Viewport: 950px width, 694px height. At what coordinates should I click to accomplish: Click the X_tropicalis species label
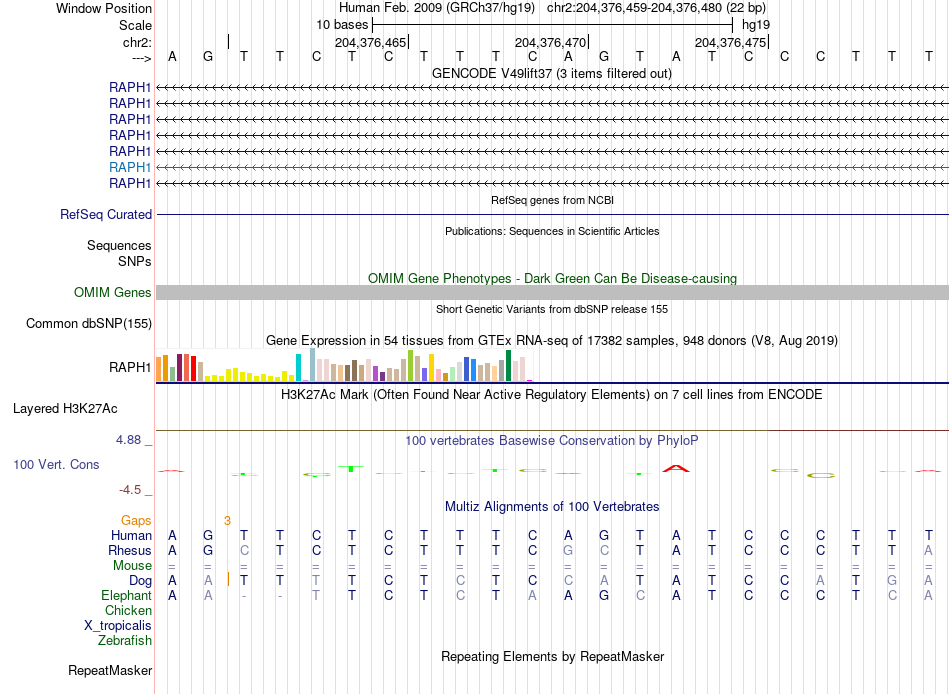[x=118, y=626]
